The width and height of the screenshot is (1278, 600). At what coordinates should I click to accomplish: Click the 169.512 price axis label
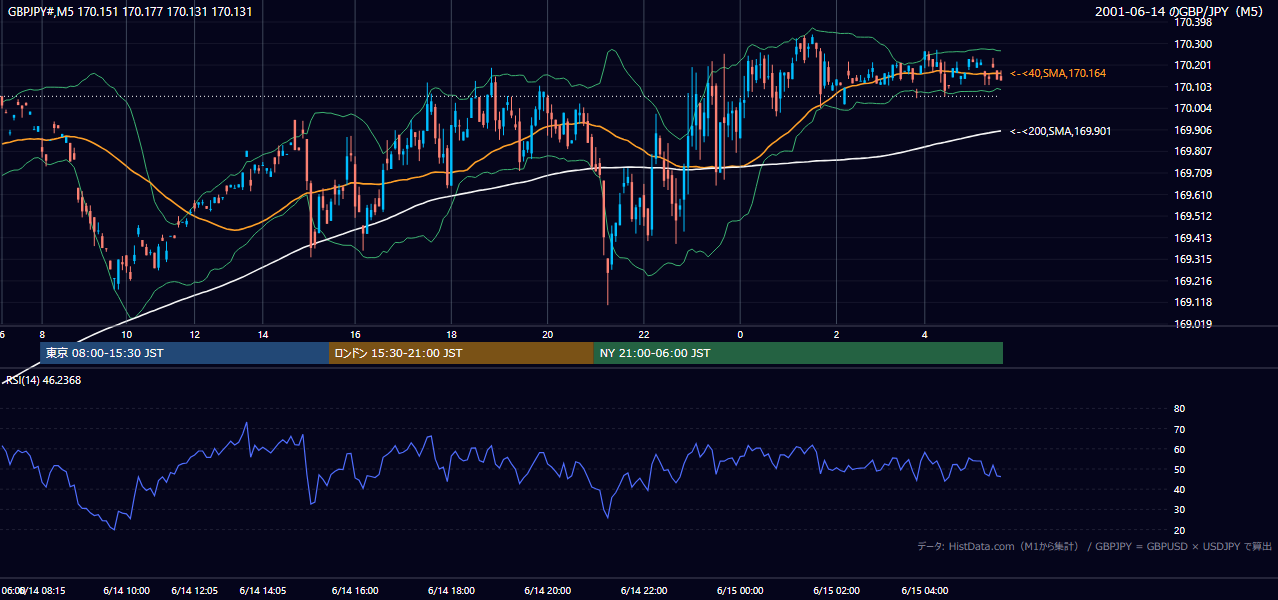1192,216
